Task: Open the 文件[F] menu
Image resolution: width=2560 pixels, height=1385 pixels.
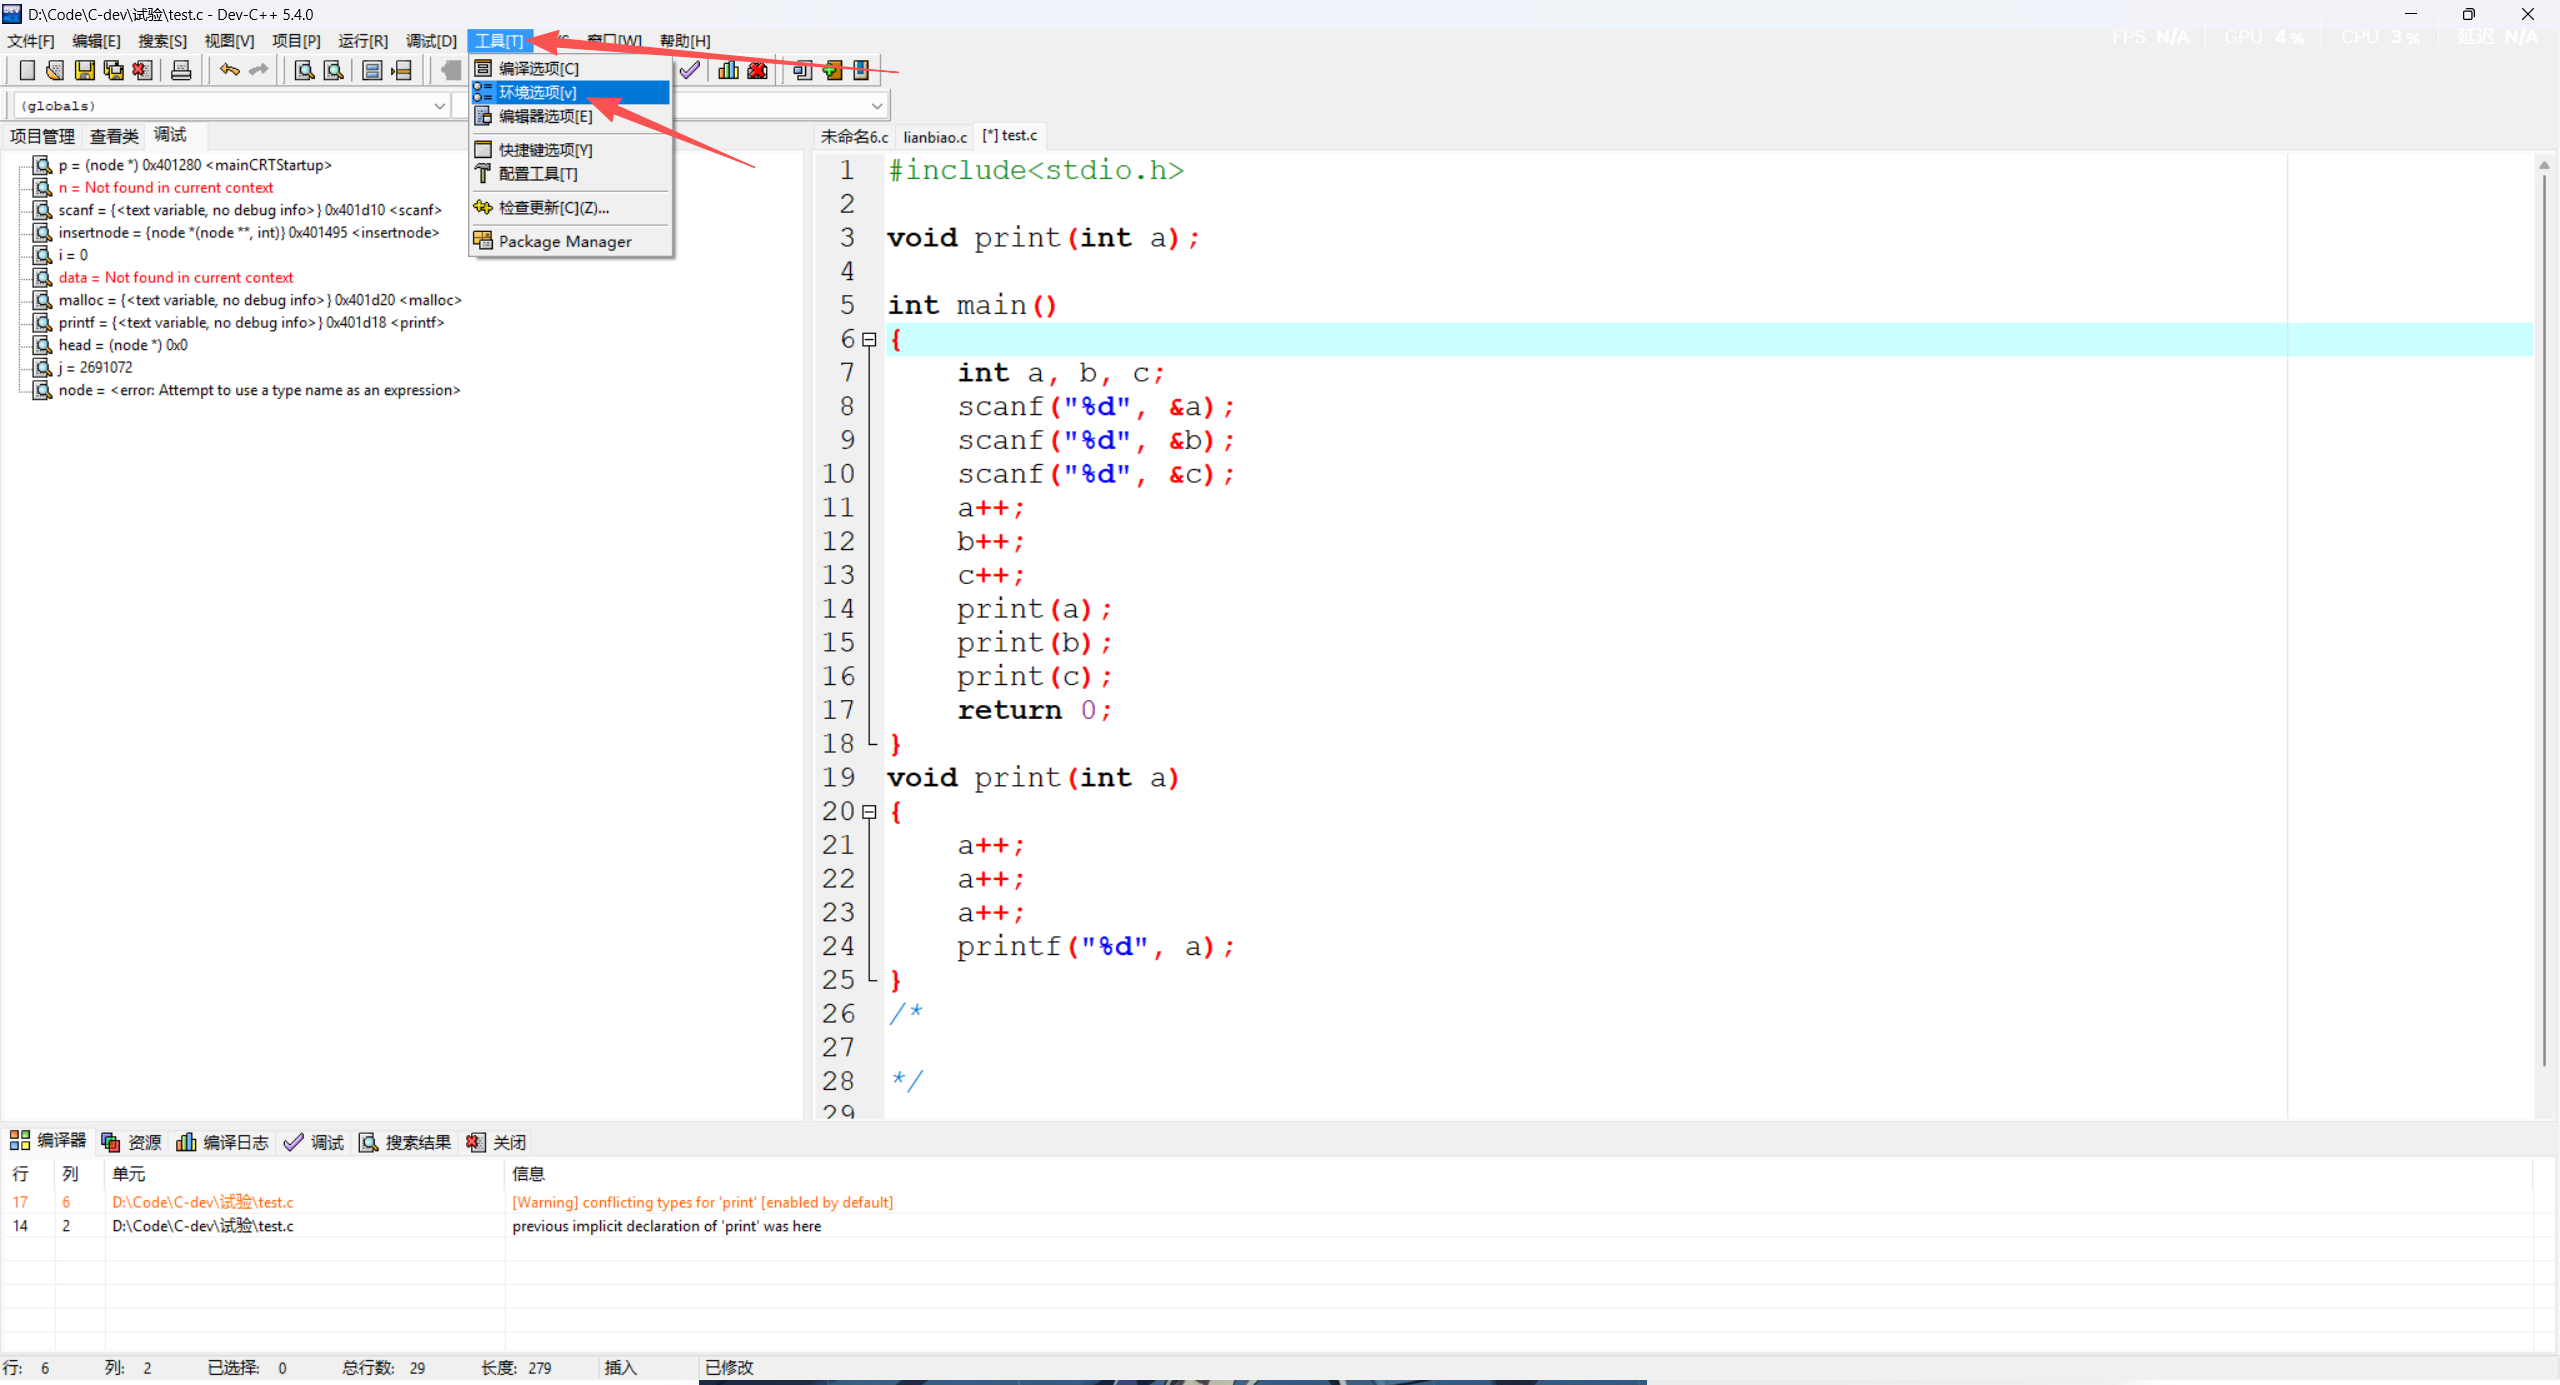Action: pyautogui.click(x=31, y=41)
